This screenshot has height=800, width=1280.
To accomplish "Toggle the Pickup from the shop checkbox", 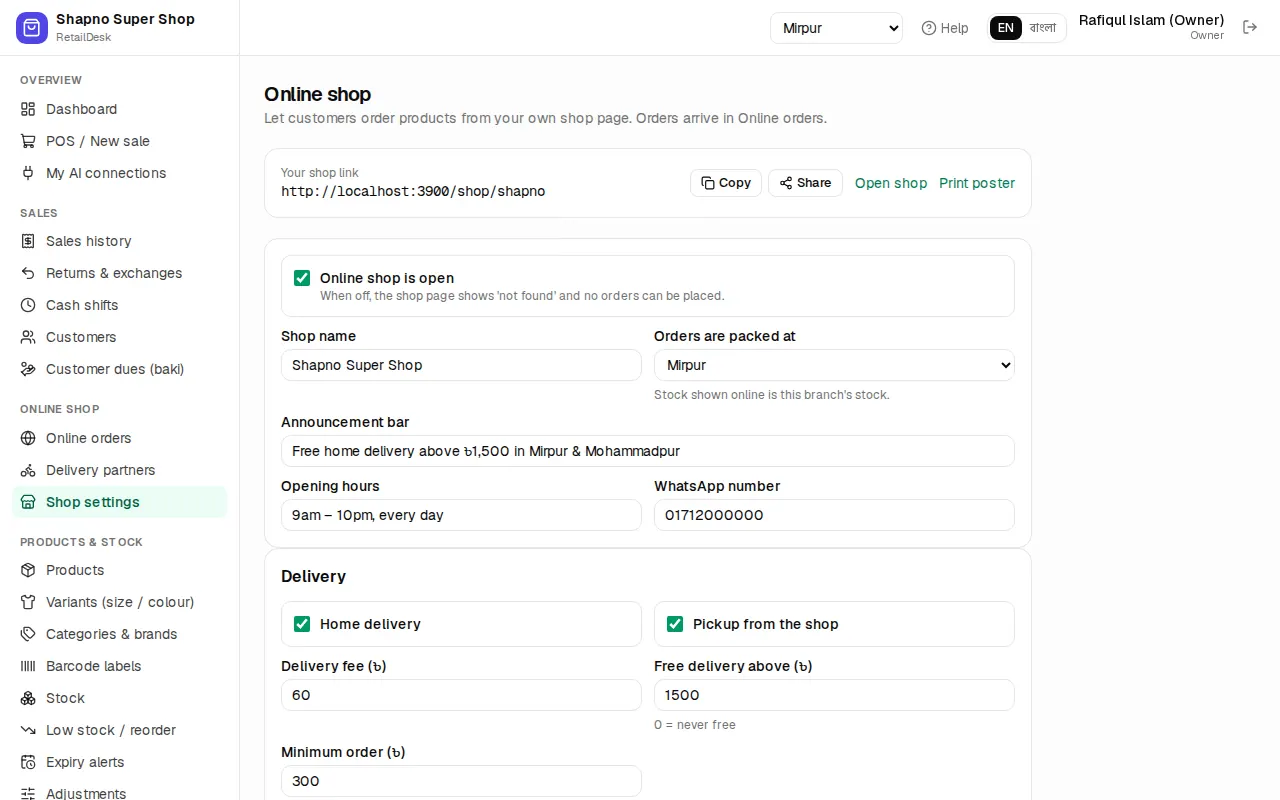I will [675, 624].
